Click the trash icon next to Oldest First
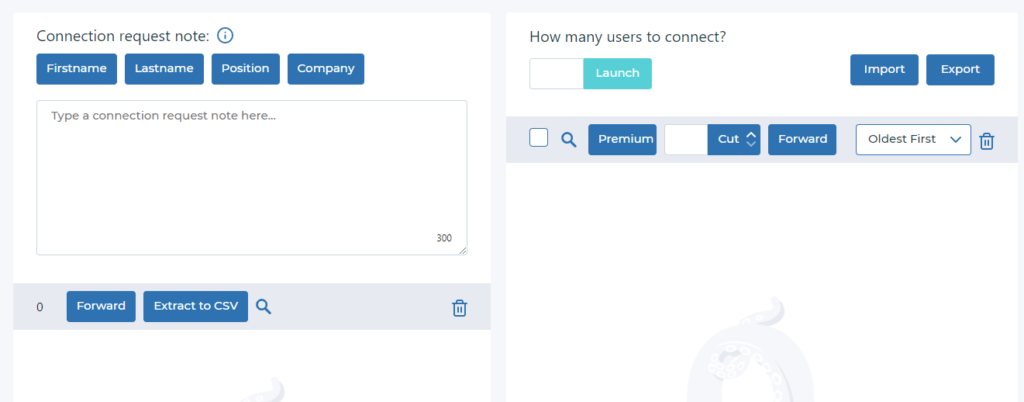 pyautogui.click(x=987, y=140)
